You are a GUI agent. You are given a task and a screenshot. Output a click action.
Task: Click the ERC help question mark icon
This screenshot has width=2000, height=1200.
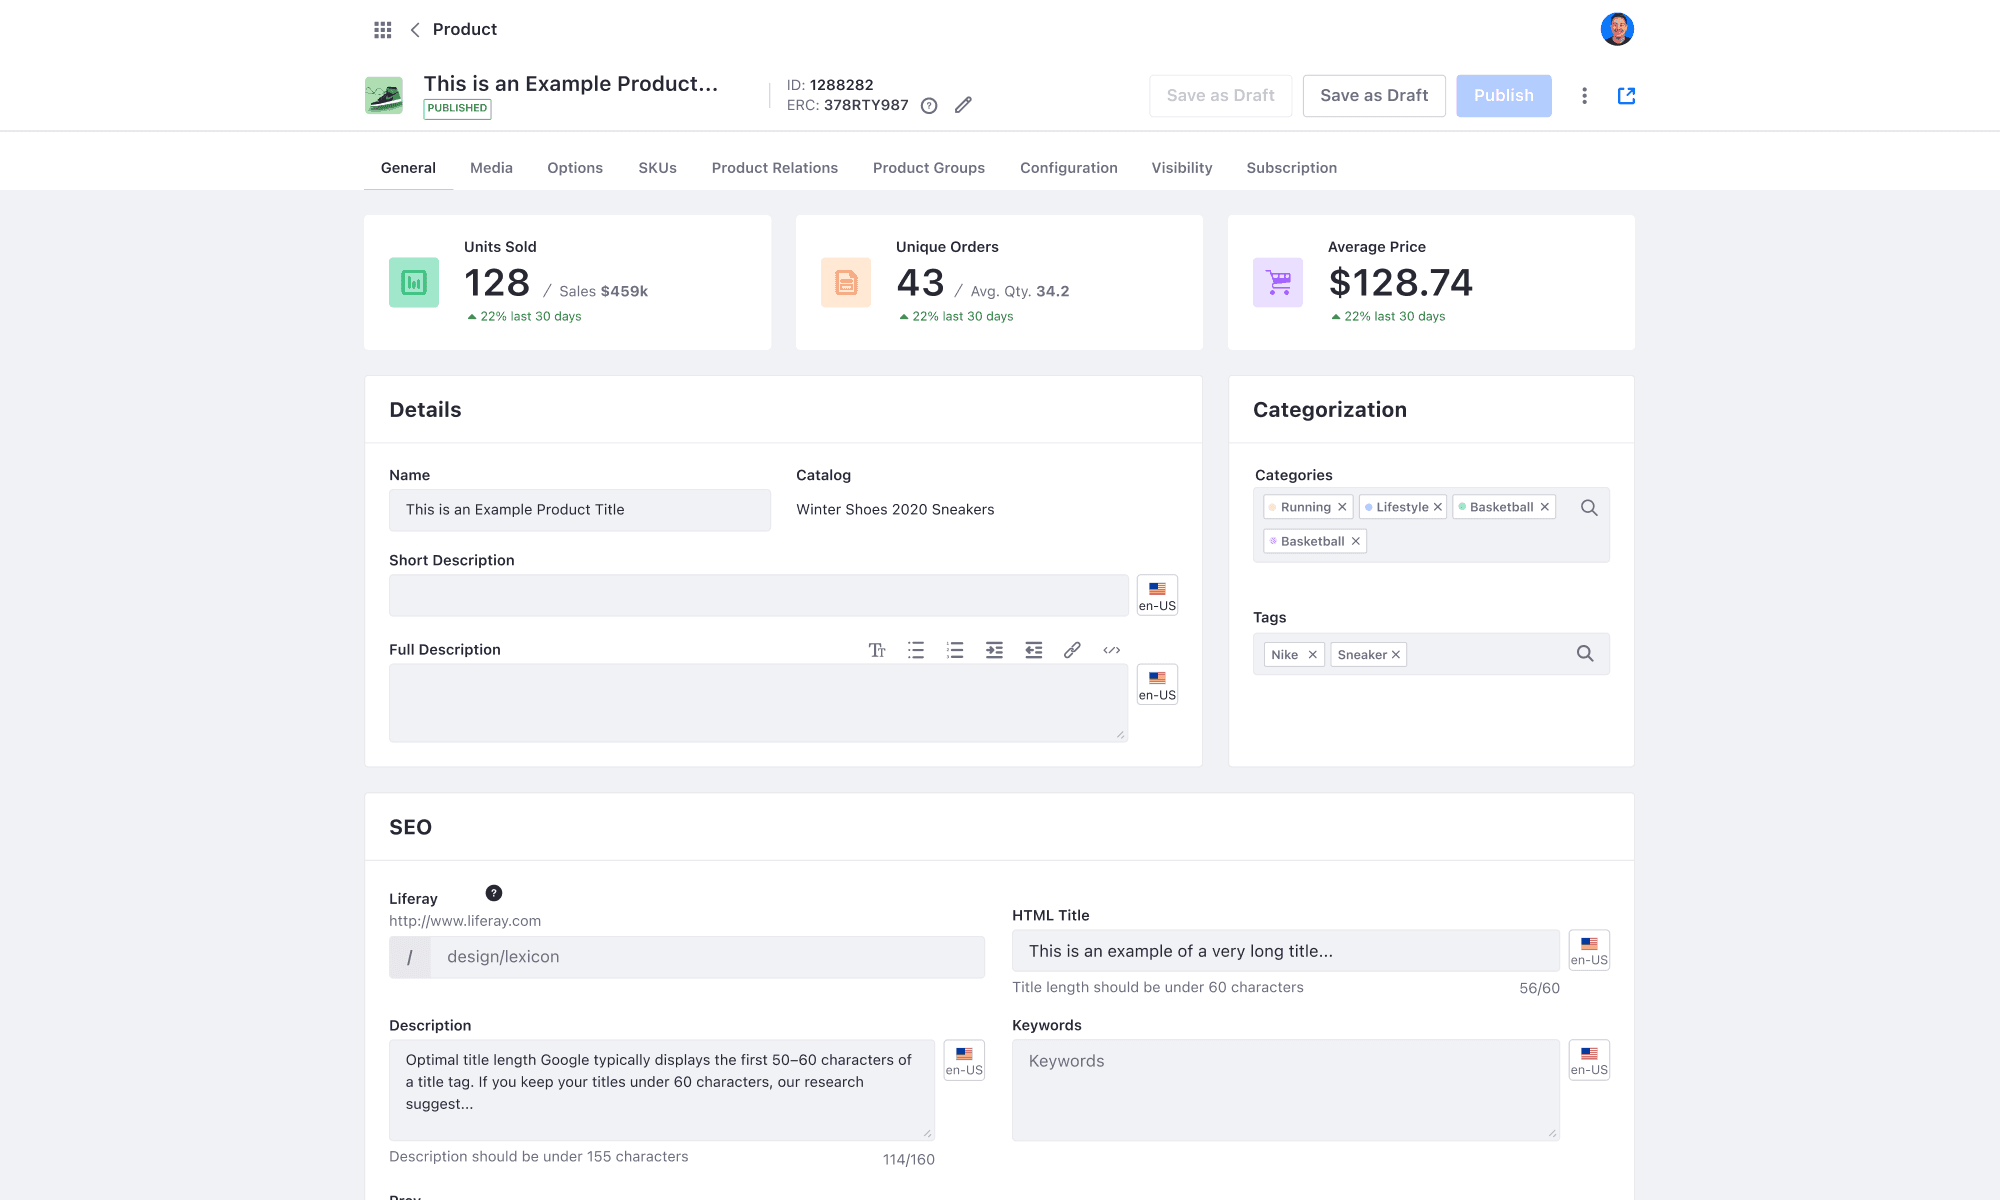pos(929,106)
